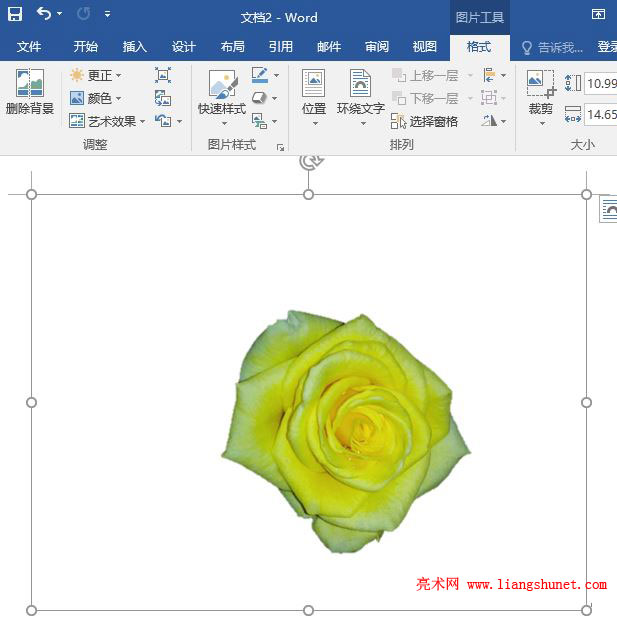Click the Rotate objects icon
The height and width of the screenshot is (634, 617).
[x=490, y=120]
